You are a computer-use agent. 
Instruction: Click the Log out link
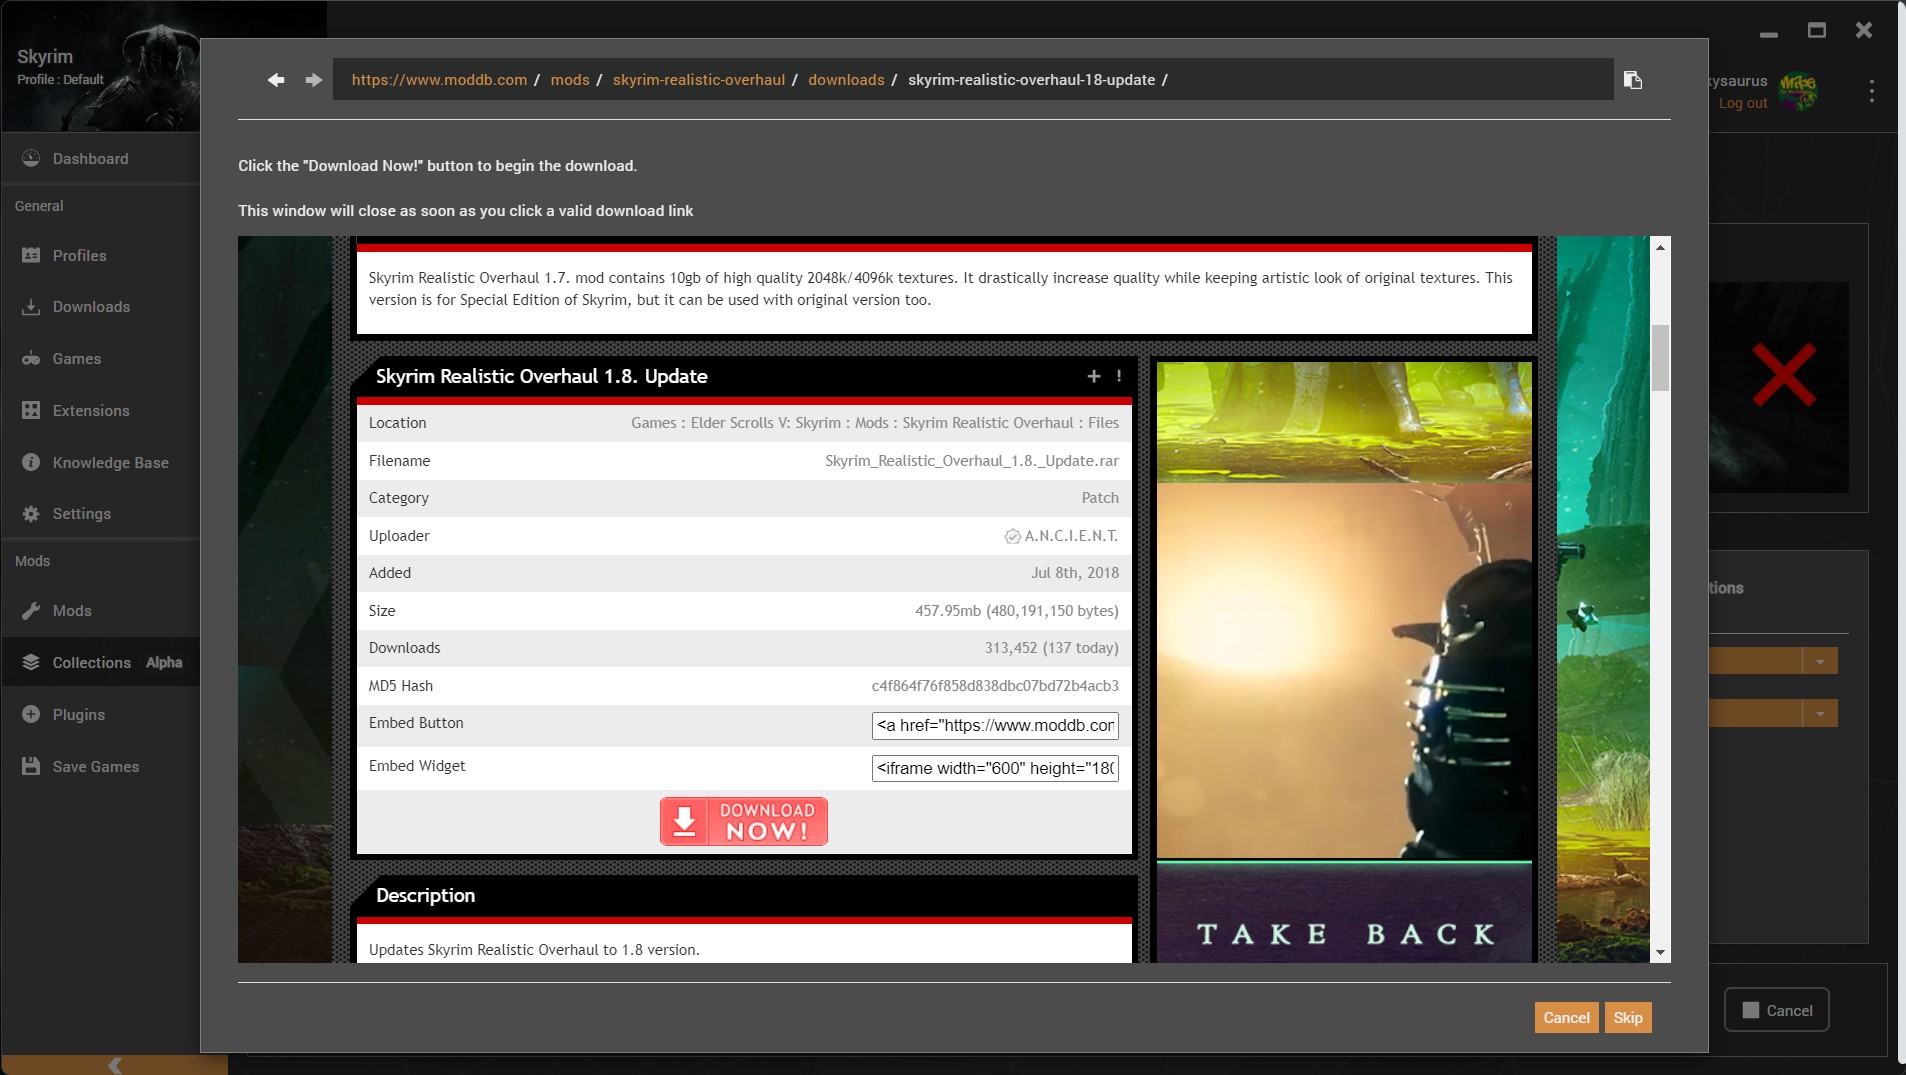pyautogui.click(x=1743, y=103)
